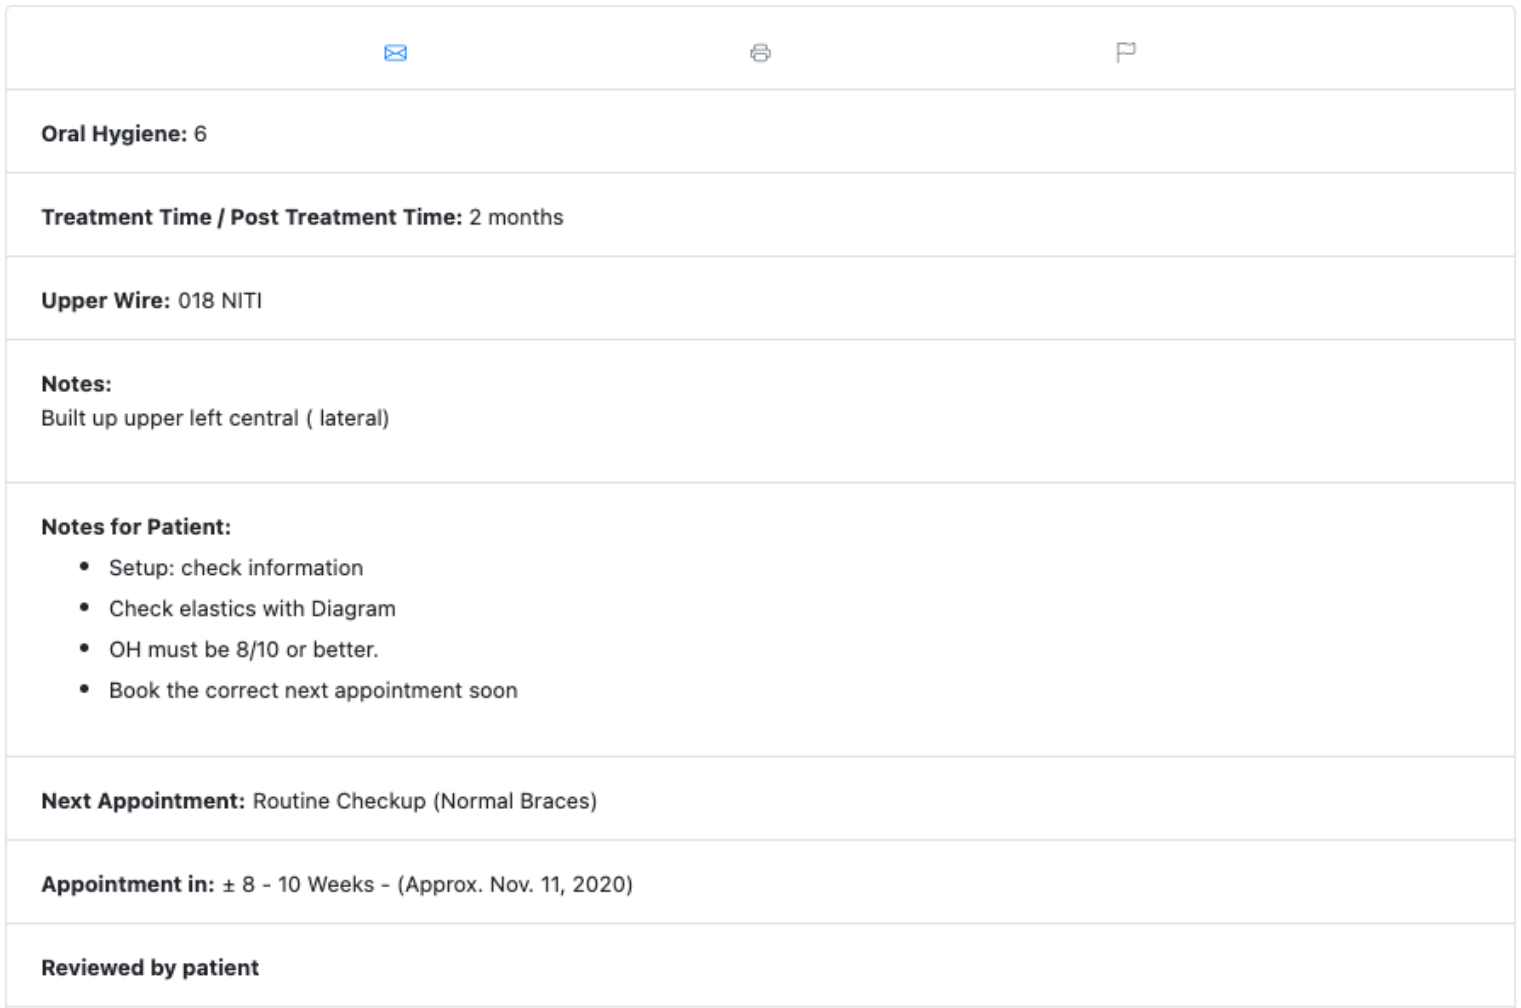Click the Upper Wire label
Screen dimensions: 1521x1008
click(105, 301)
